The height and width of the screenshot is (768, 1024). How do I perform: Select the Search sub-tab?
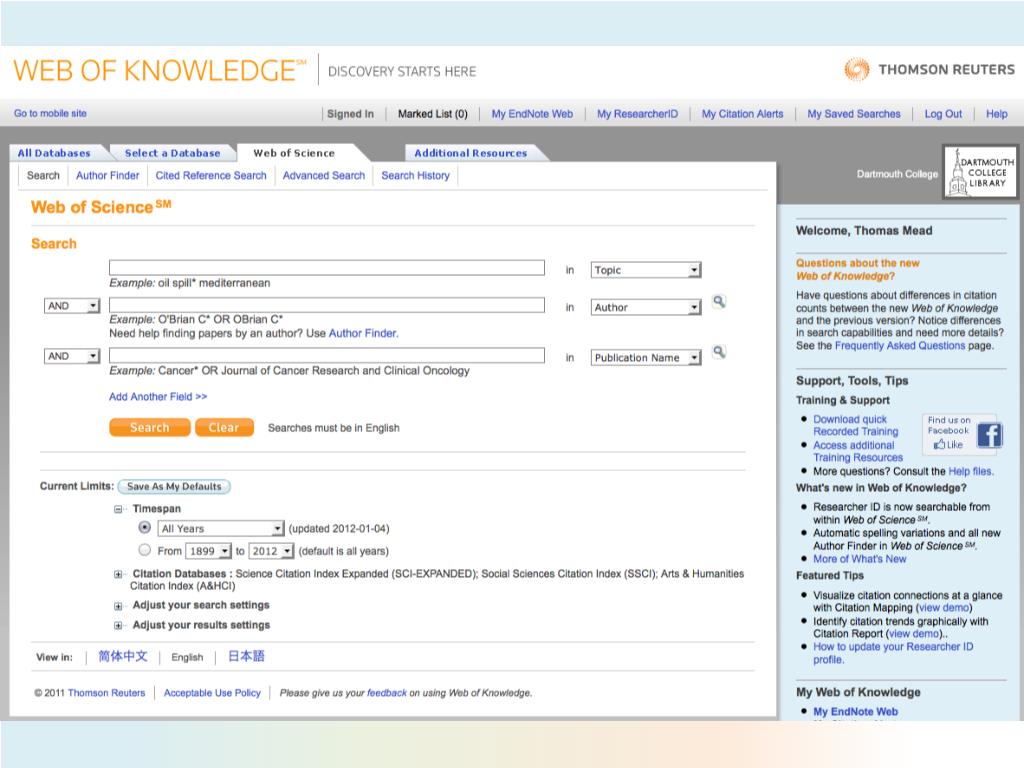point(43,175)
